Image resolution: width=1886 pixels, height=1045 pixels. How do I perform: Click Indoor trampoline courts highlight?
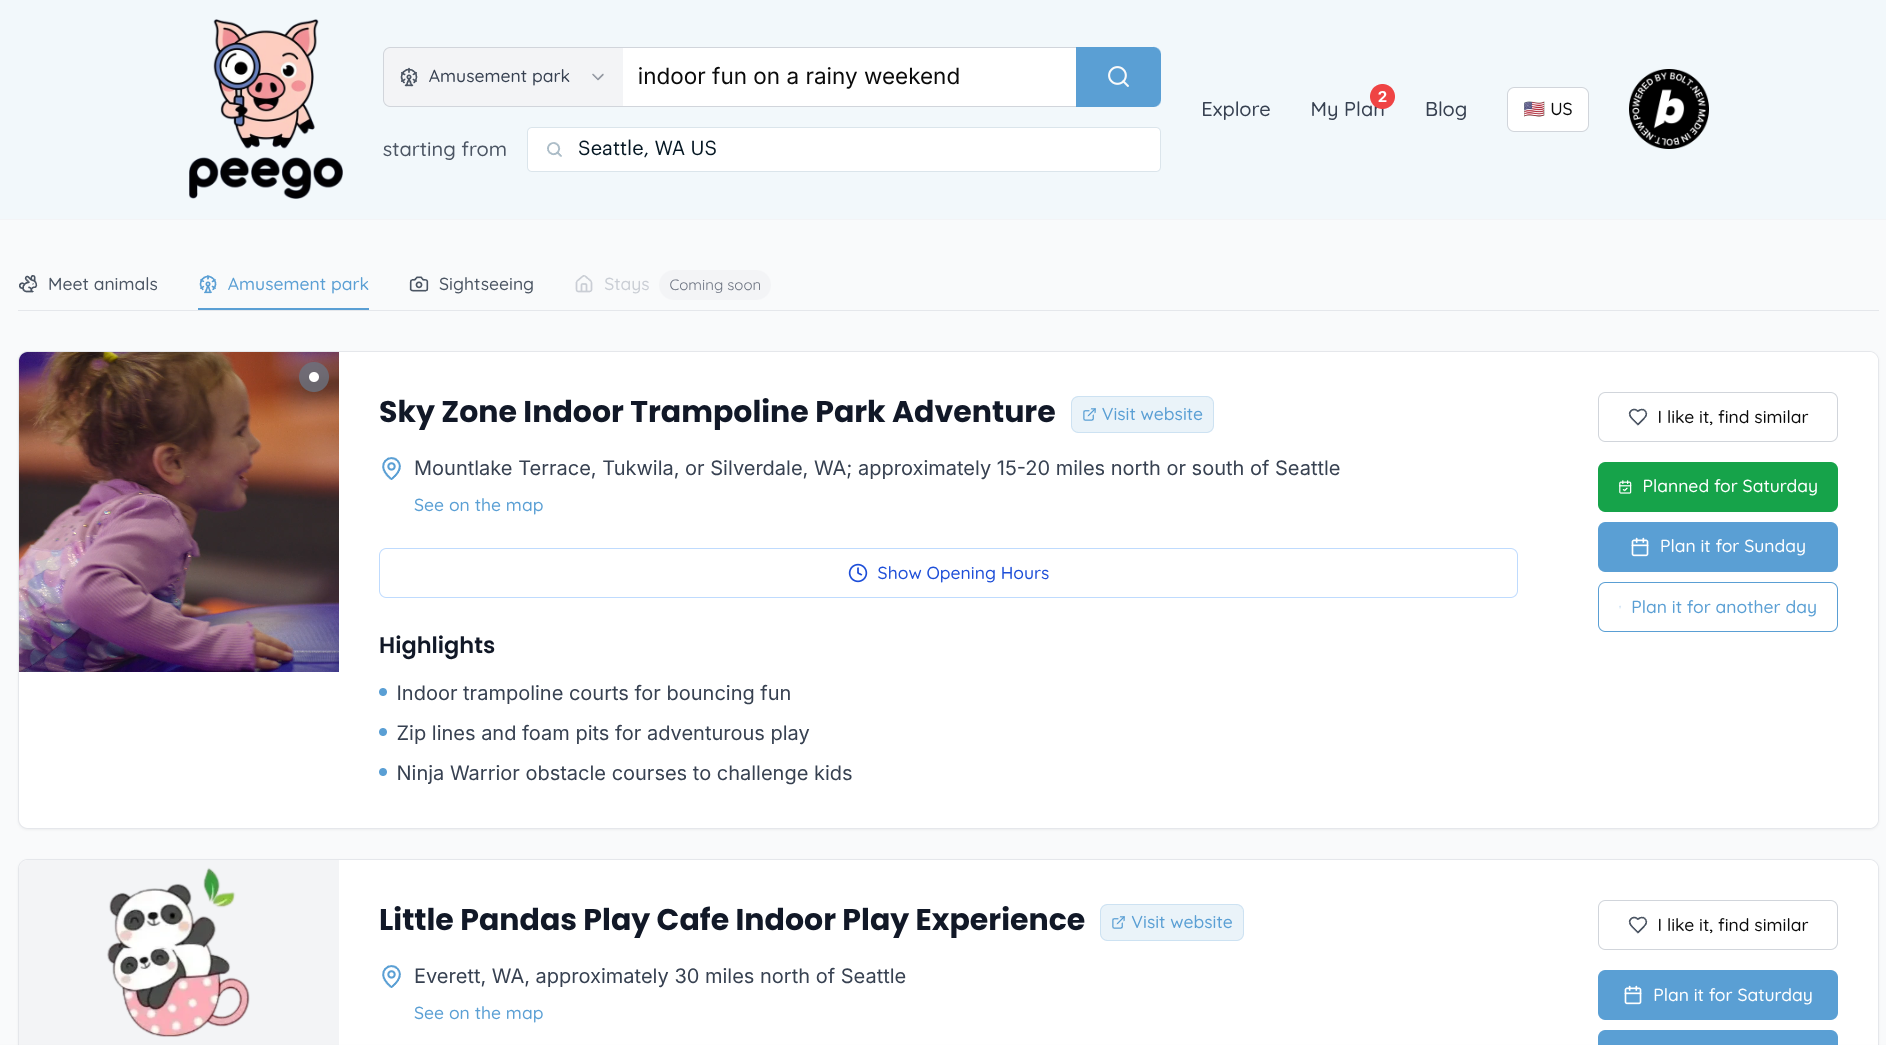(594, 693)
